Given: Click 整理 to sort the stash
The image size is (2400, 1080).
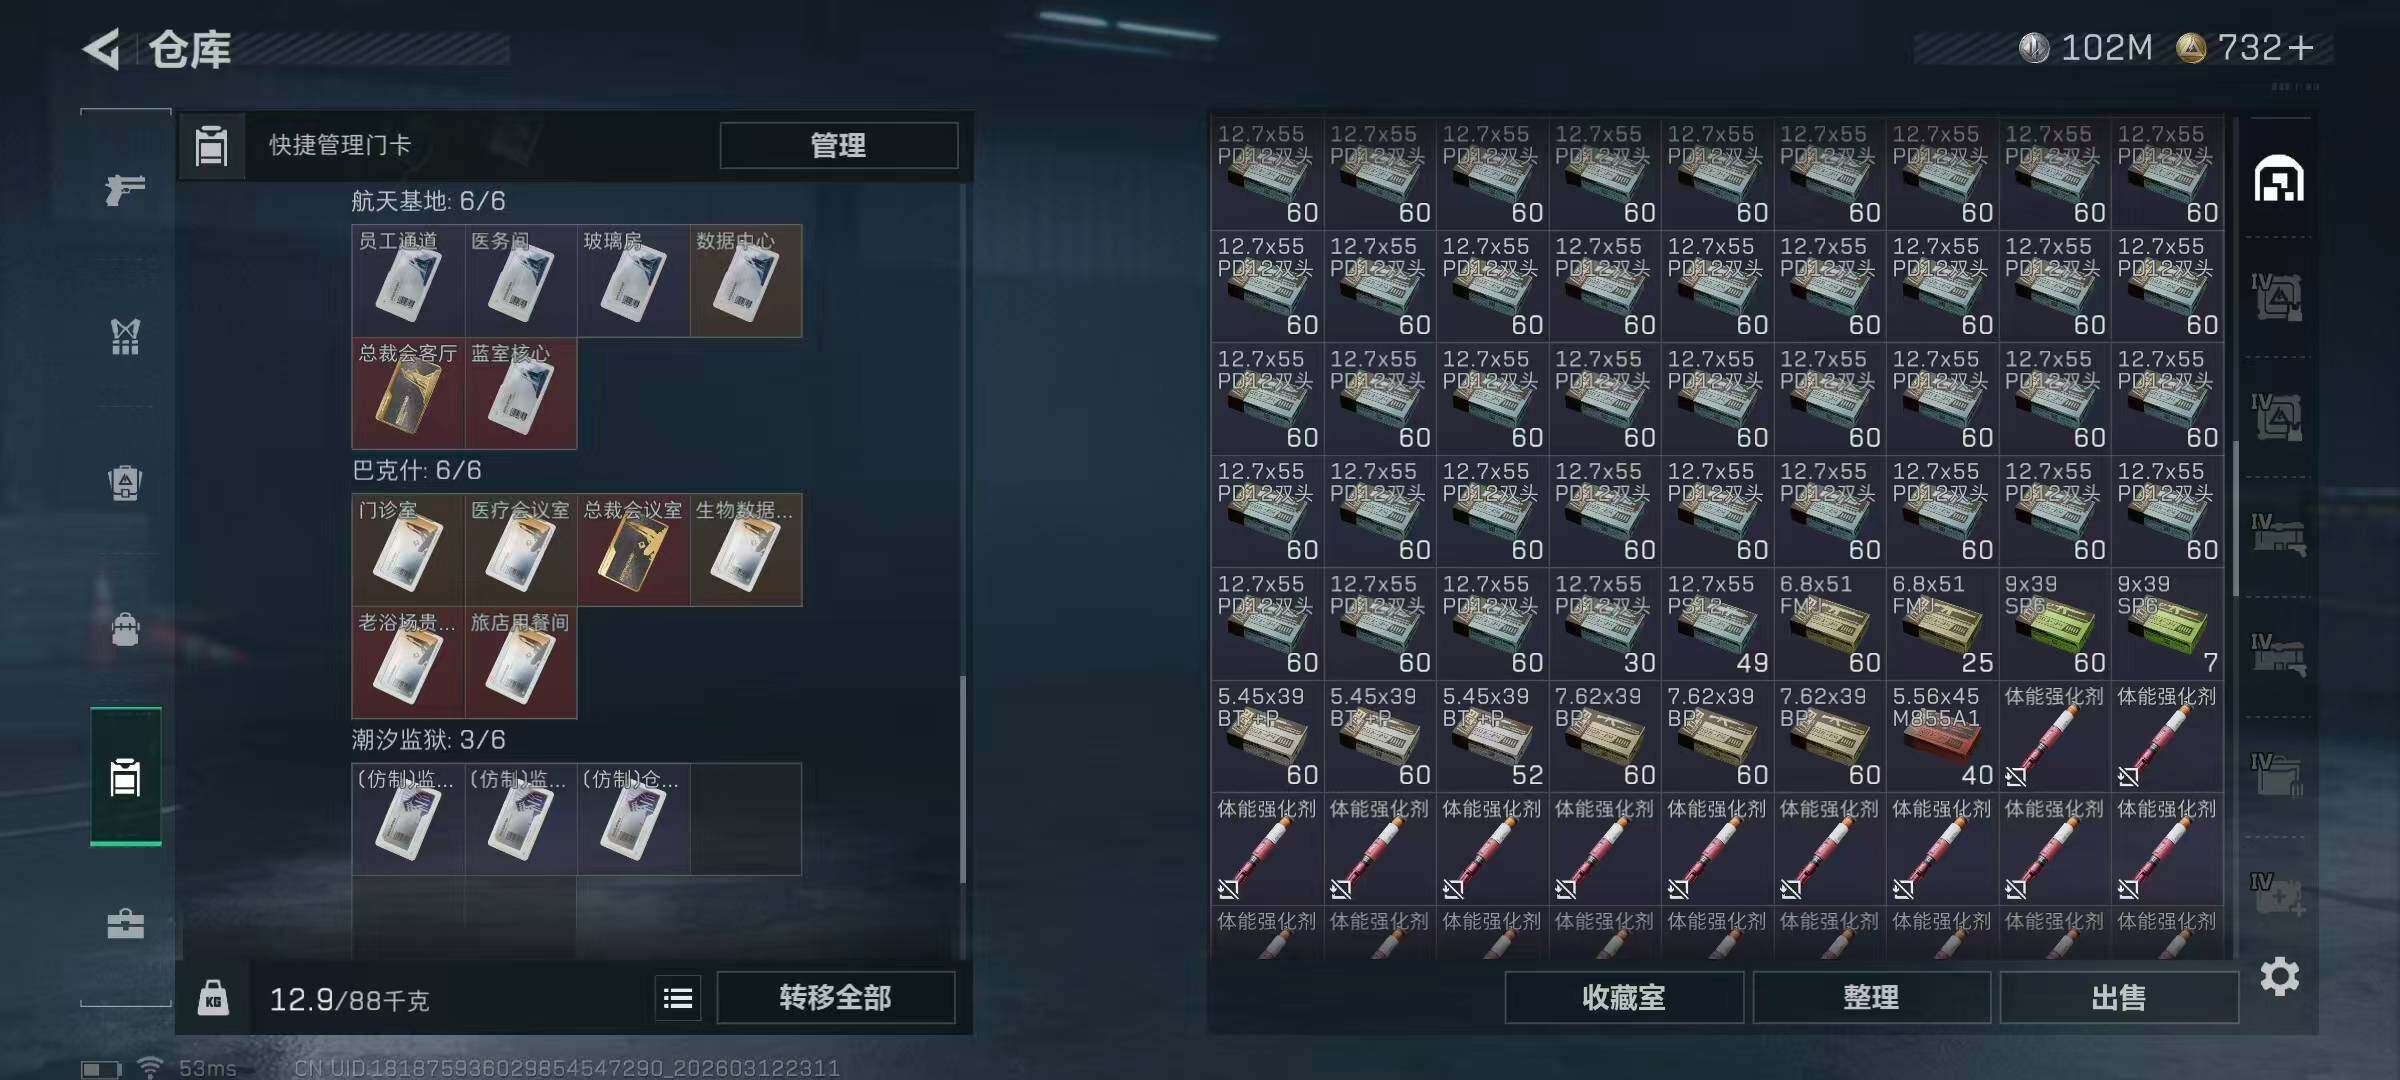Looking at the screenshot, I should [1871, 998].
